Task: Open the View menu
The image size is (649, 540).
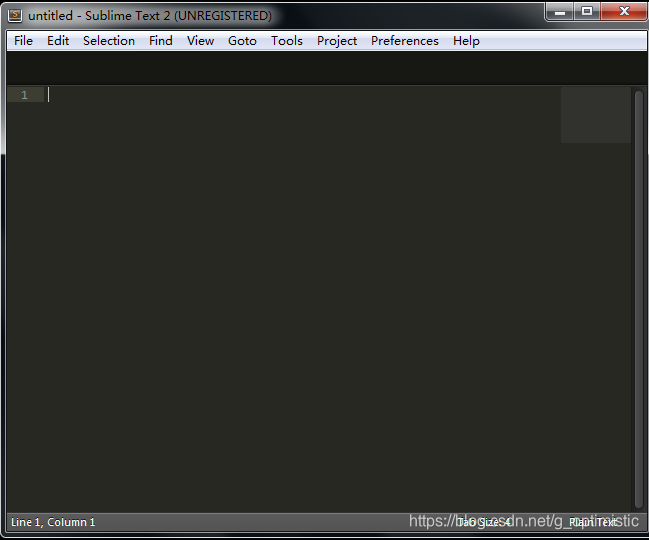Action: click(200, 41)
